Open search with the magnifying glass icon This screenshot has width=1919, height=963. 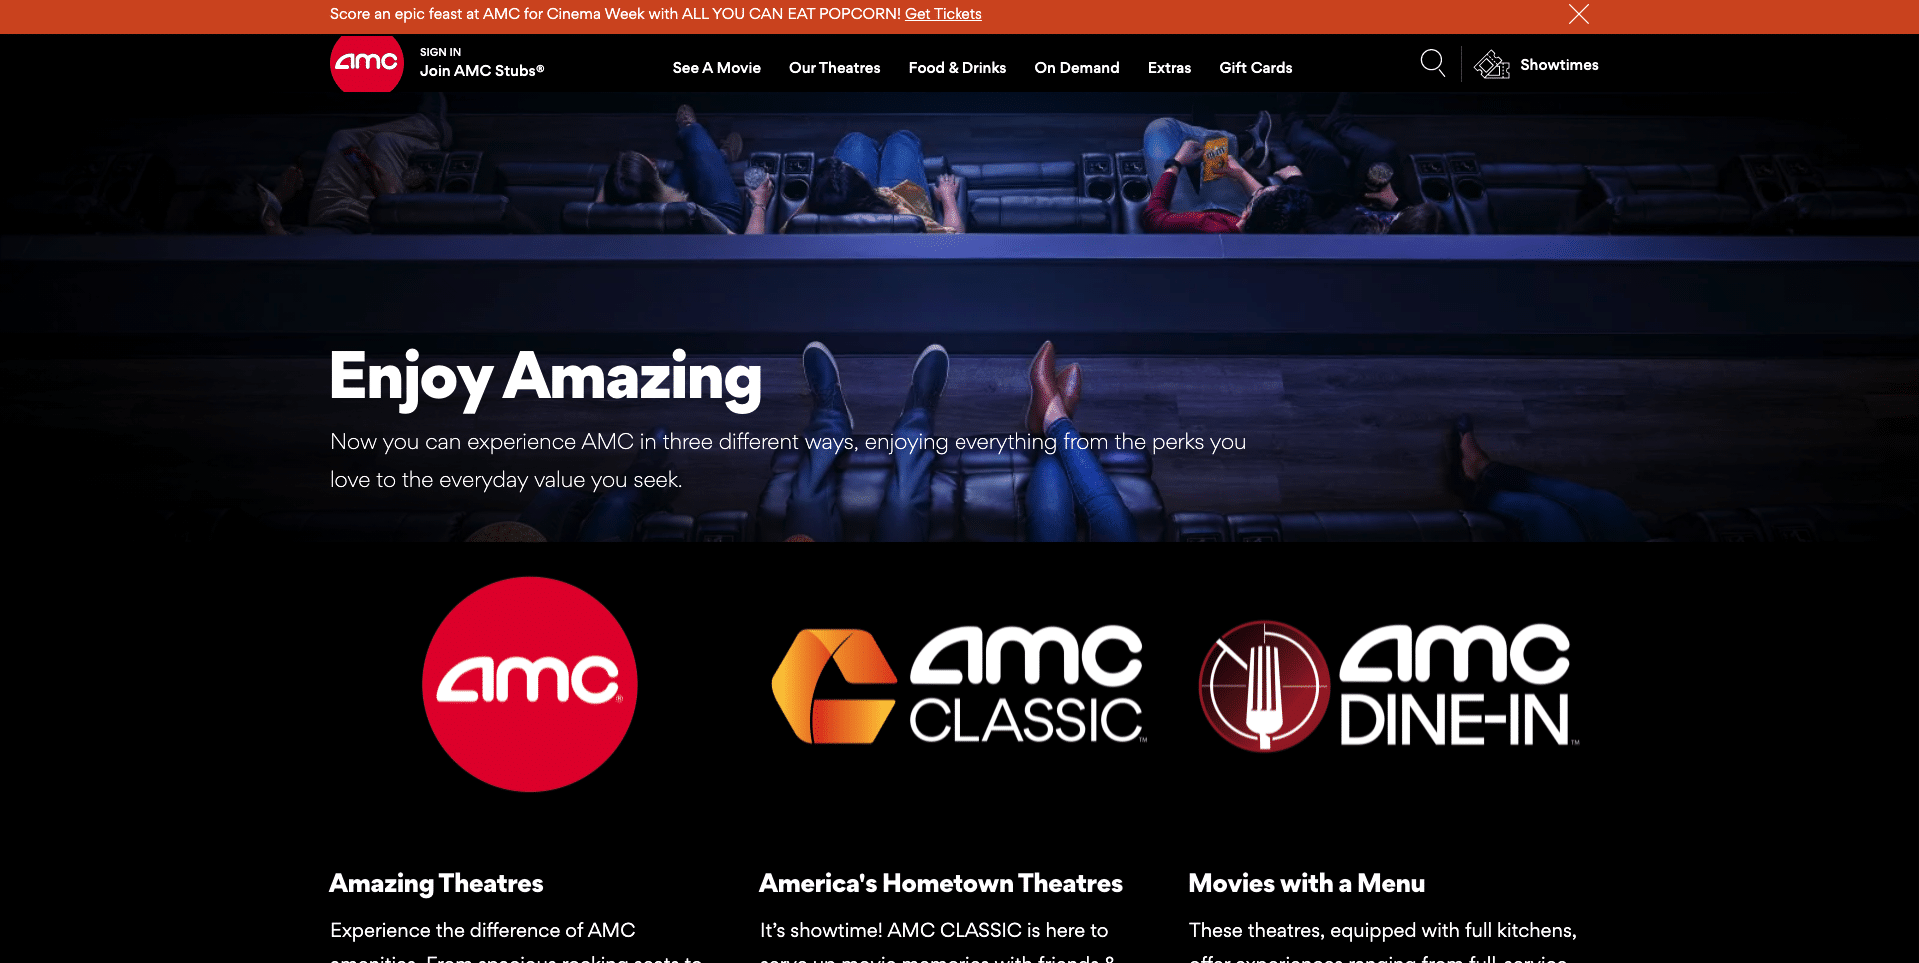1432,63
